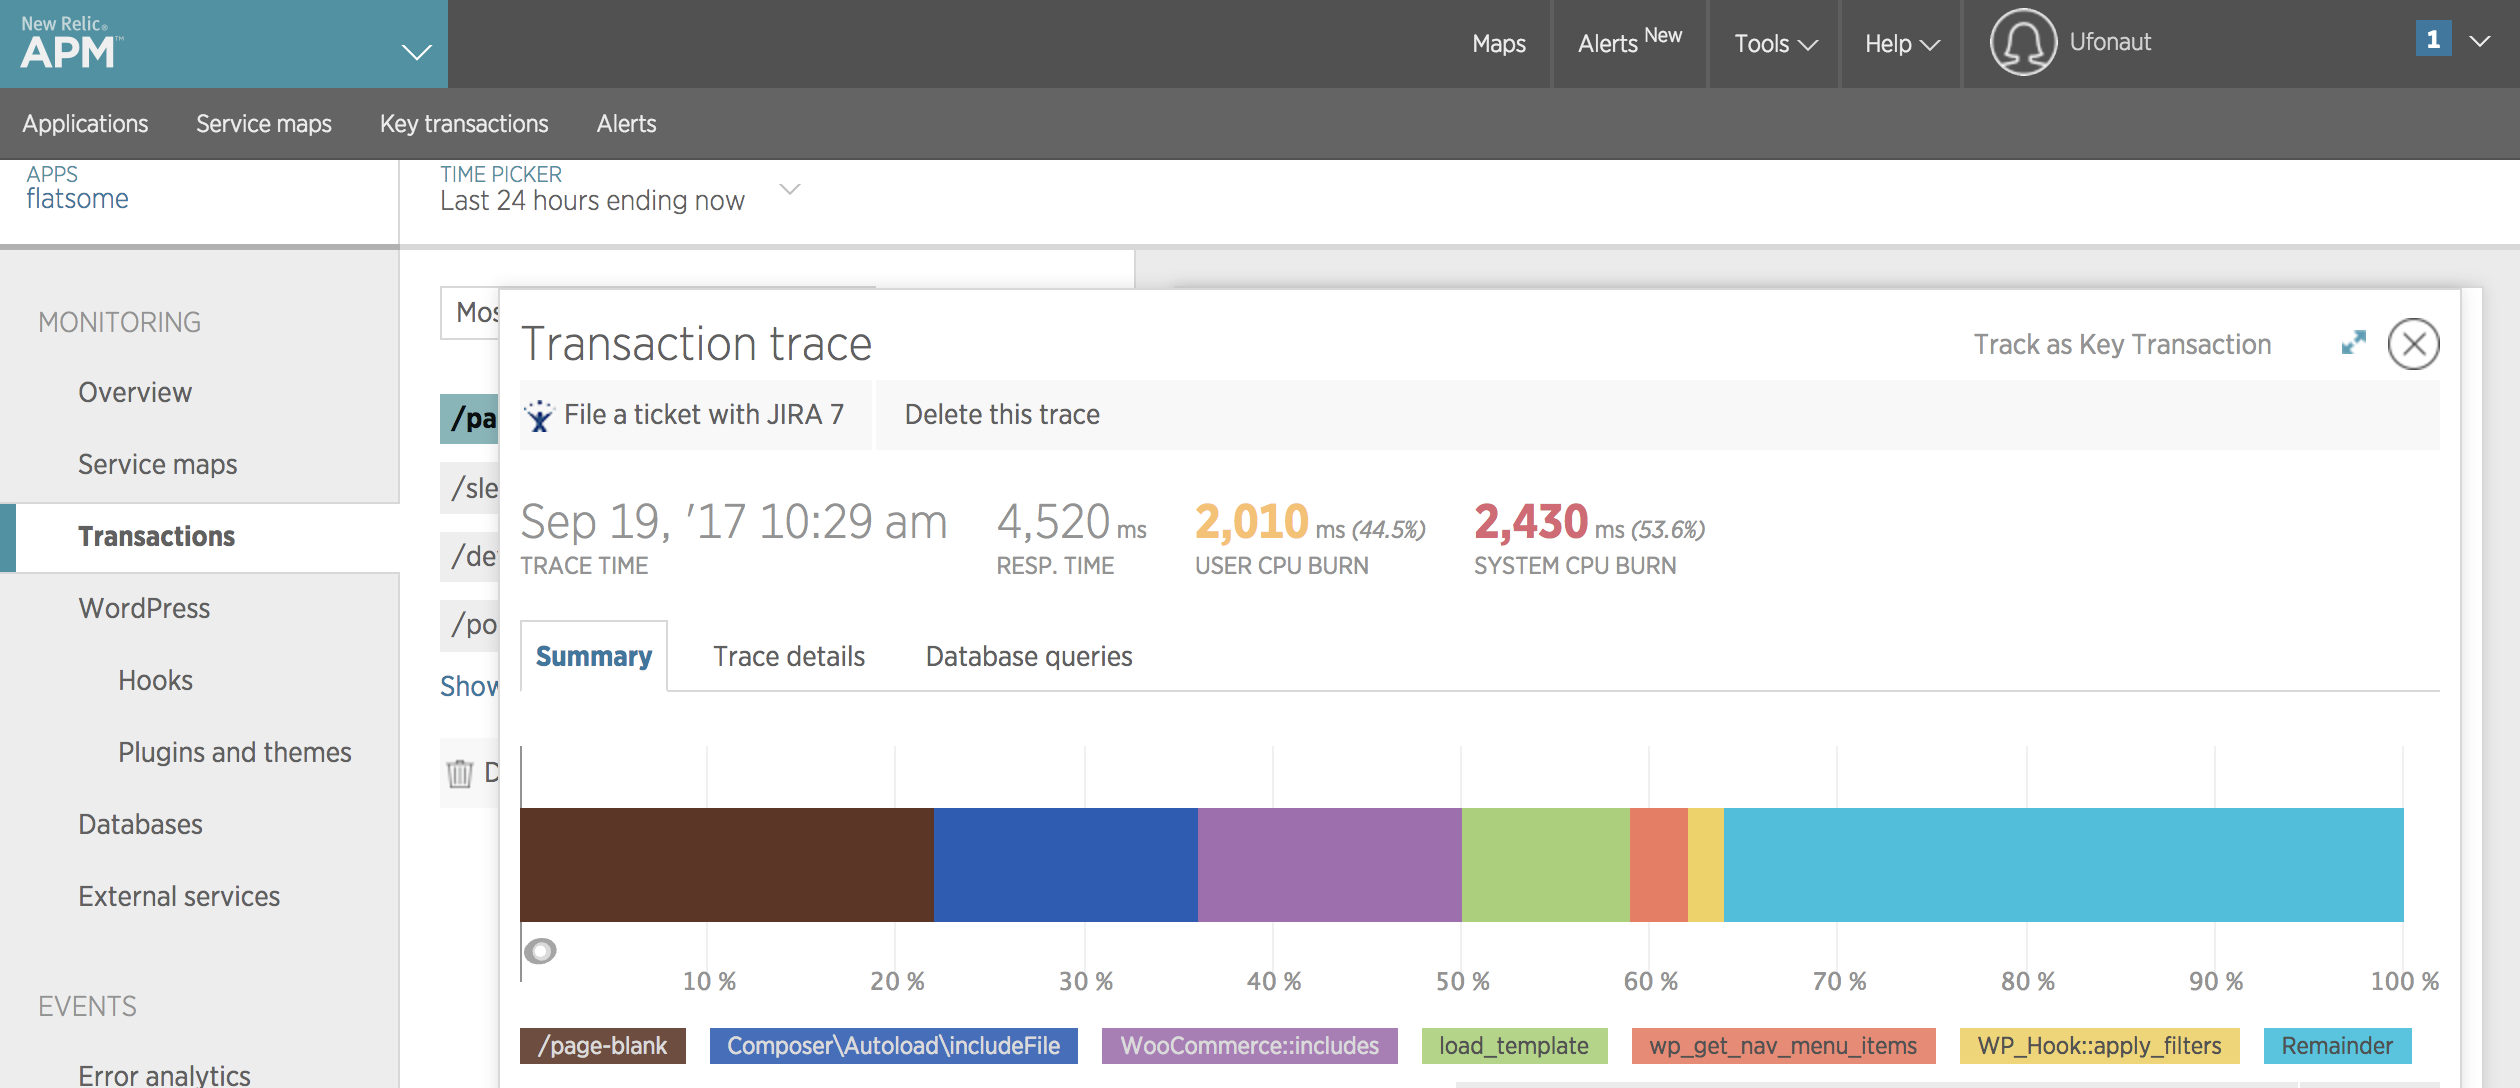Expand the account menu chevron beside the badge

tap(2480, 41)
